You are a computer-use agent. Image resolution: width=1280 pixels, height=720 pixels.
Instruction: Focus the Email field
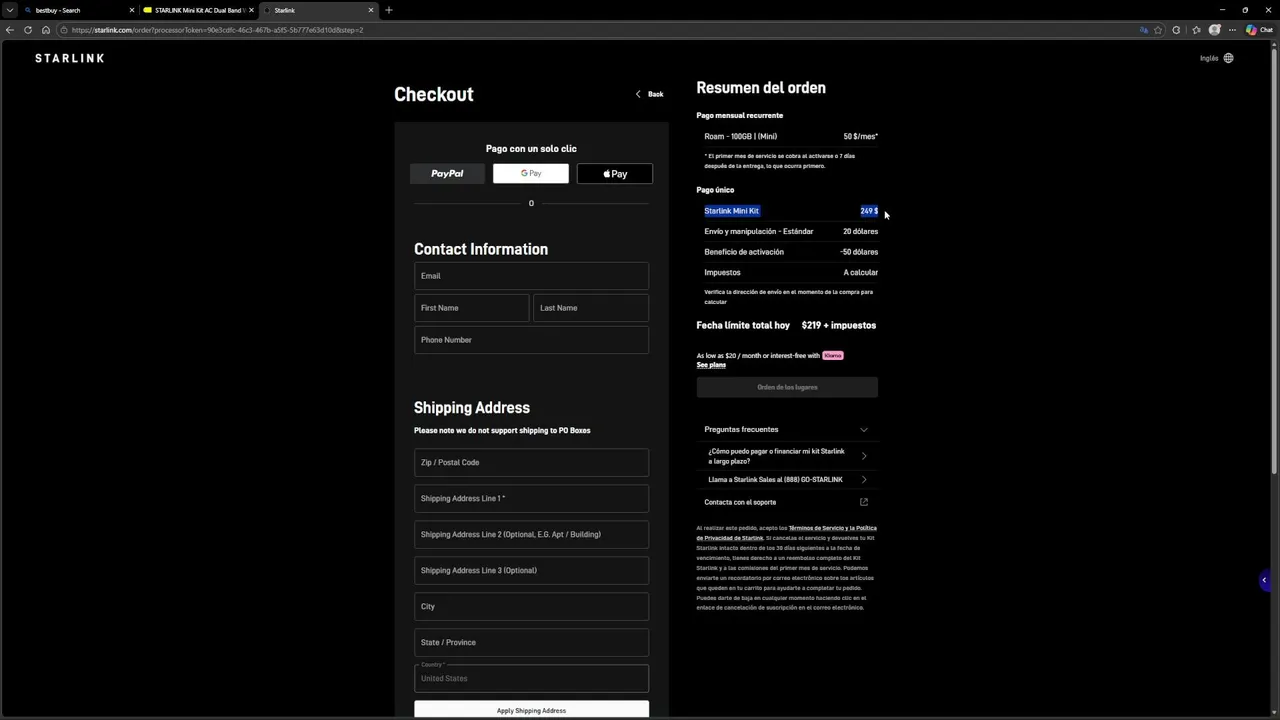(x=531, y=276)
